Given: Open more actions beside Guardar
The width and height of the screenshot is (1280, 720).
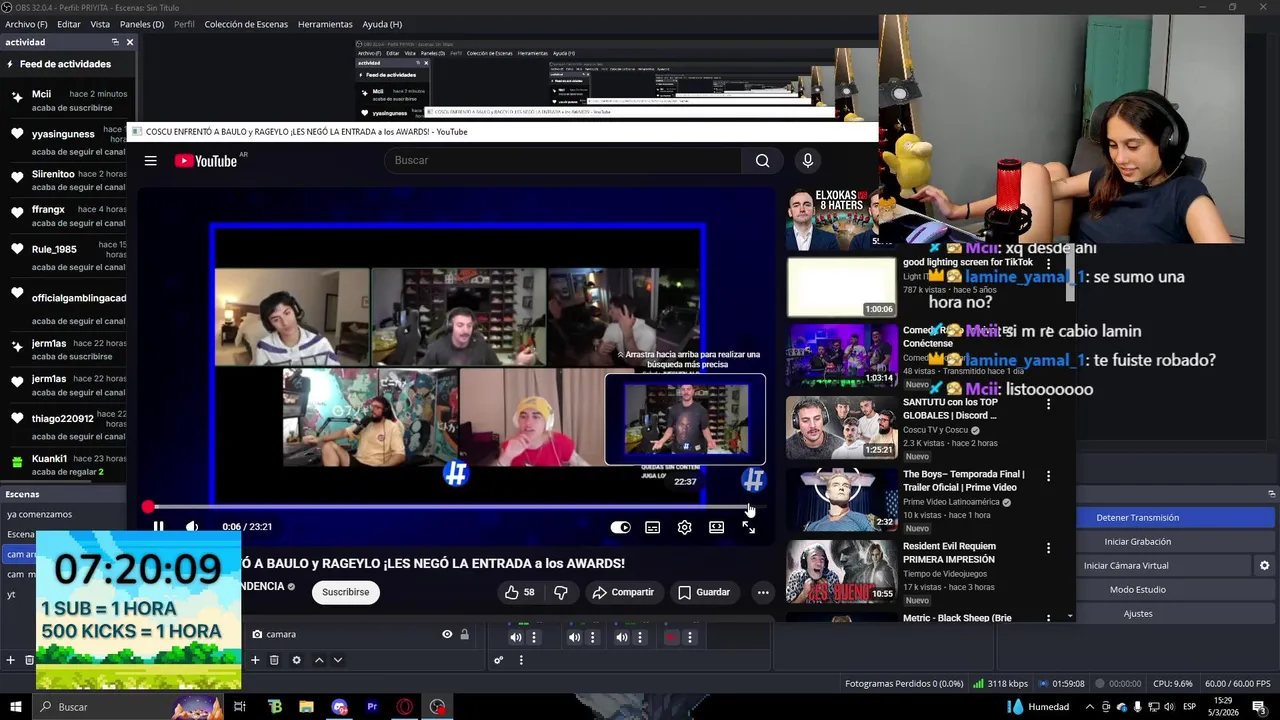Looking at the screenshot, I should tap(763, 592).
